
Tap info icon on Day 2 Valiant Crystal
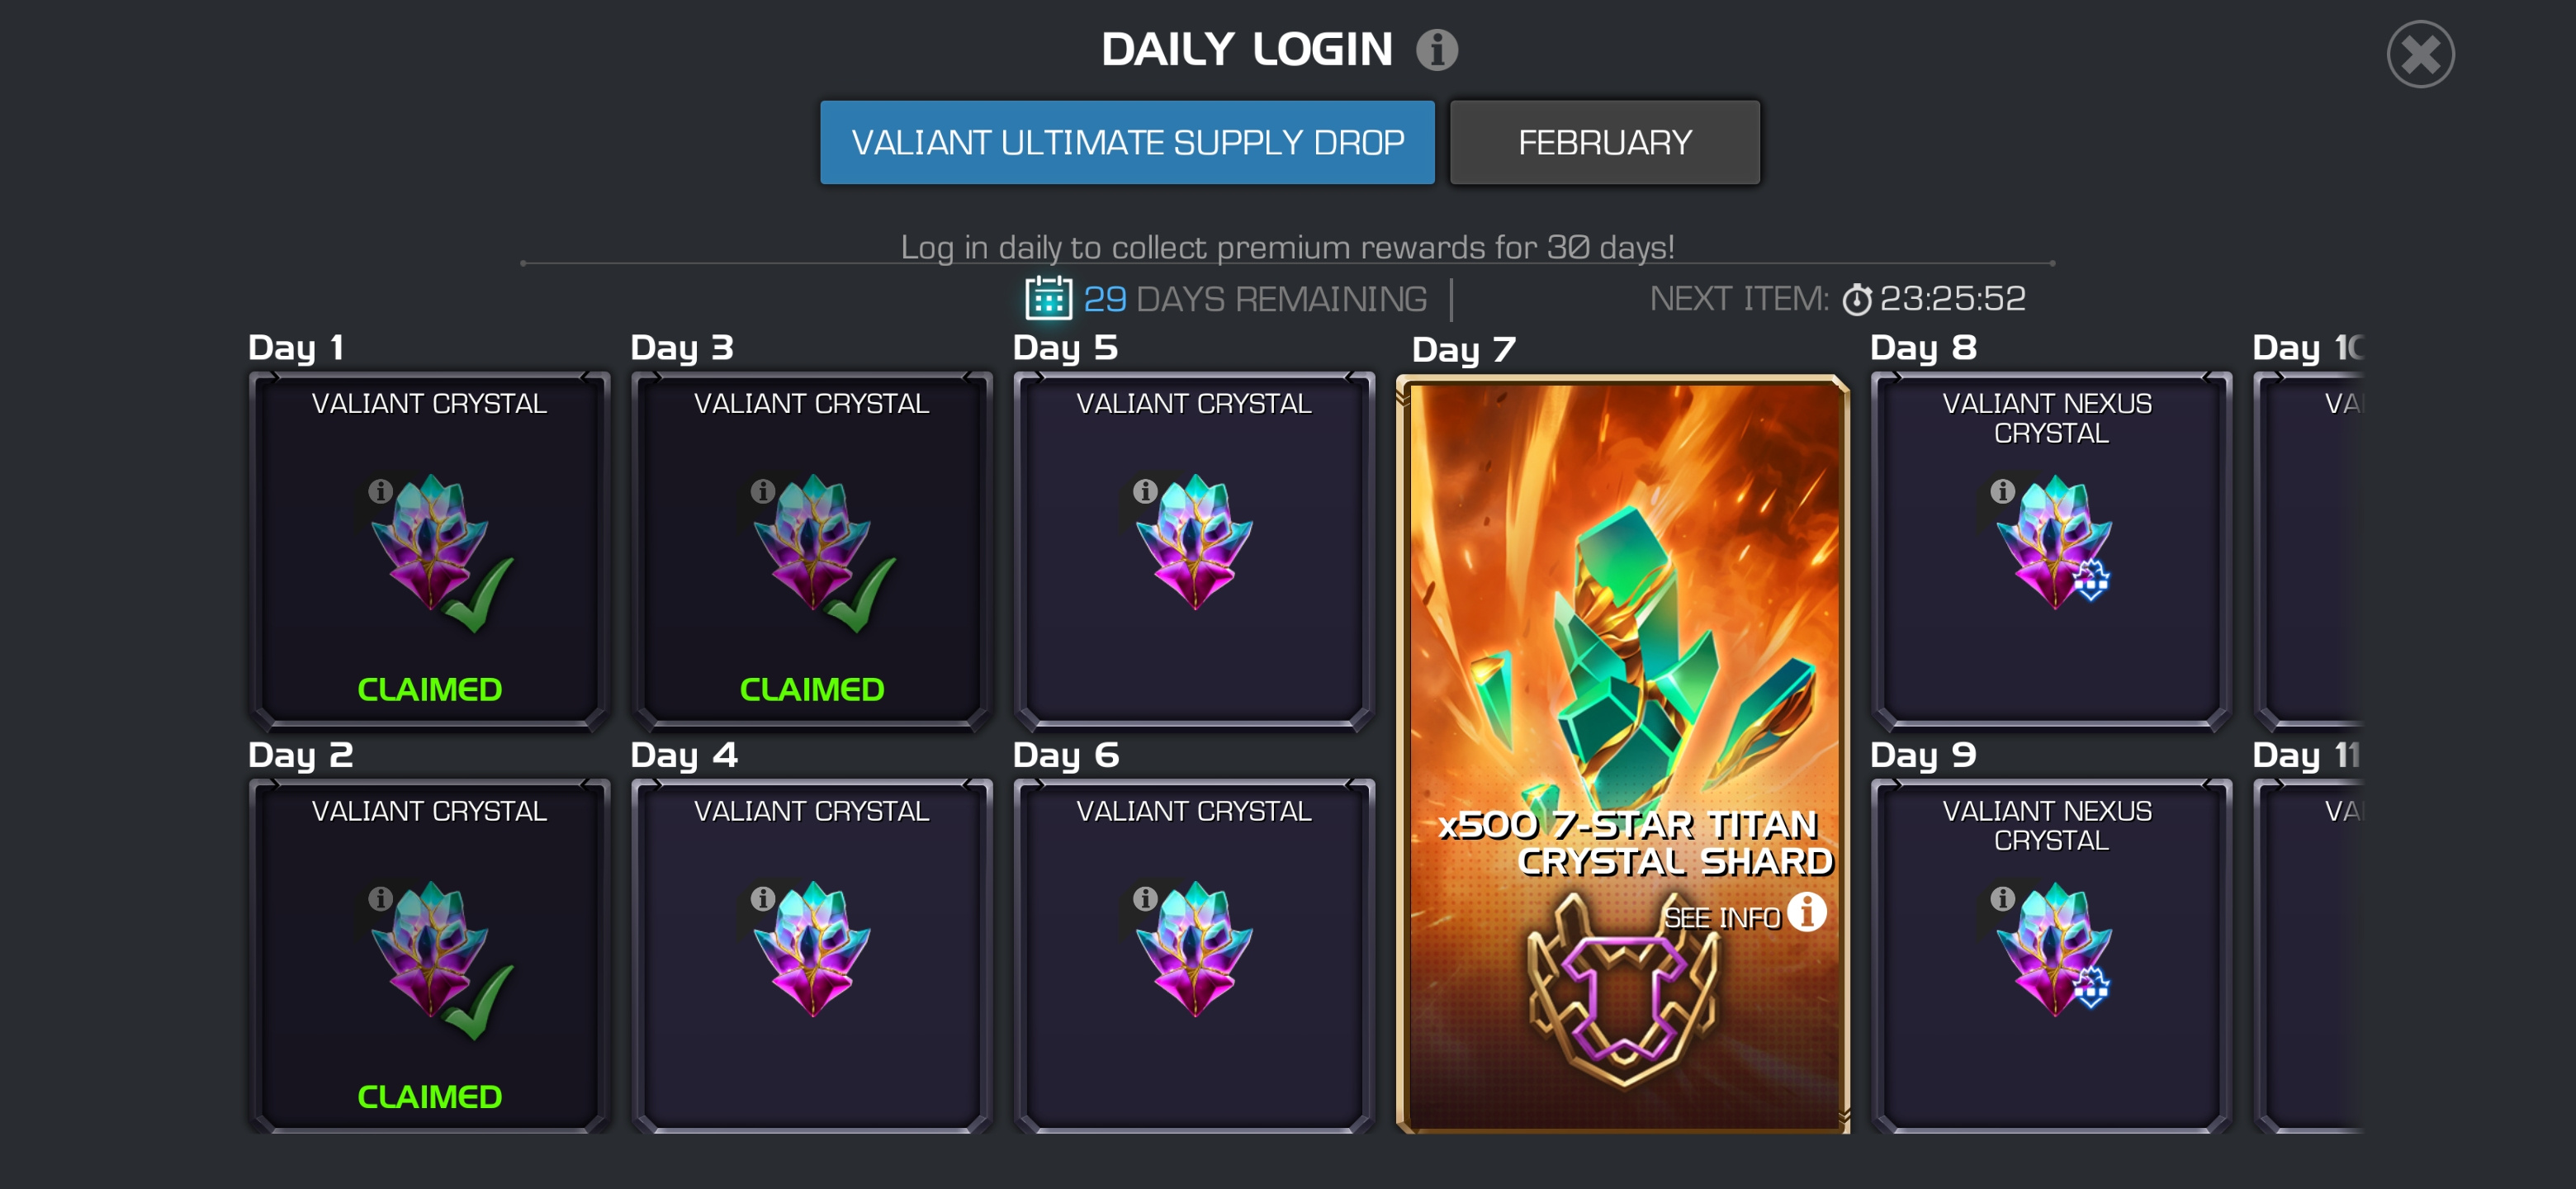pos(380,898)
